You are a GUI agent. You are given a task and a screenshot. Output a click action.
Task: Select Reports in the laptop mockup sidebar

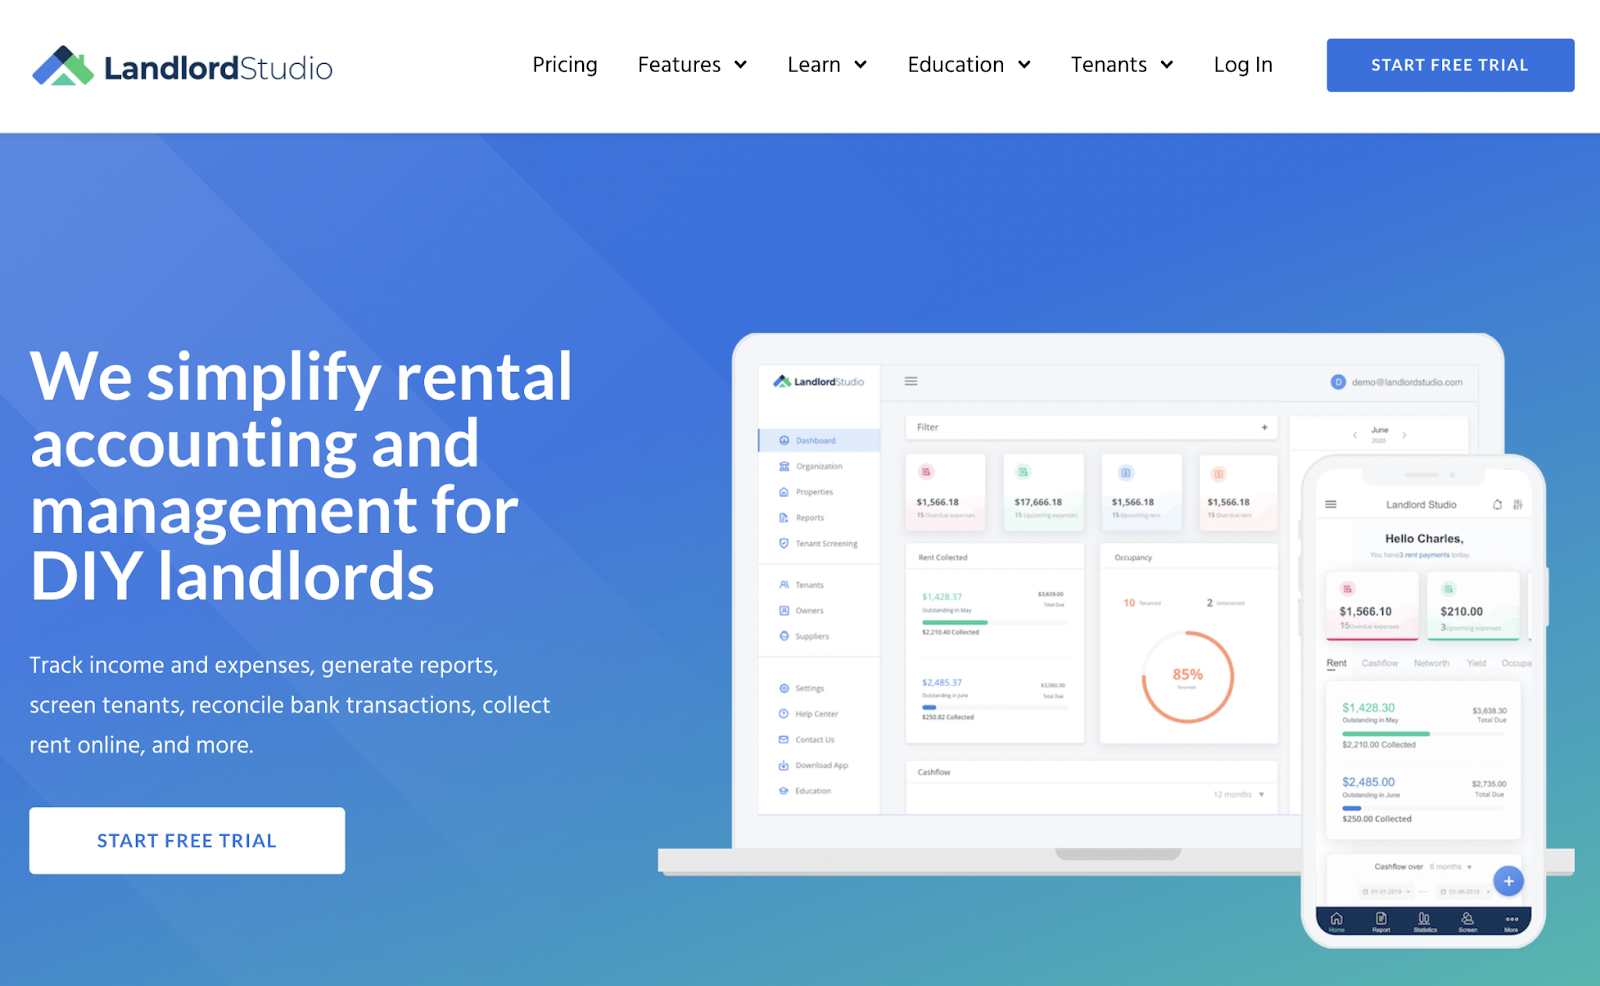tap(802, 518)
